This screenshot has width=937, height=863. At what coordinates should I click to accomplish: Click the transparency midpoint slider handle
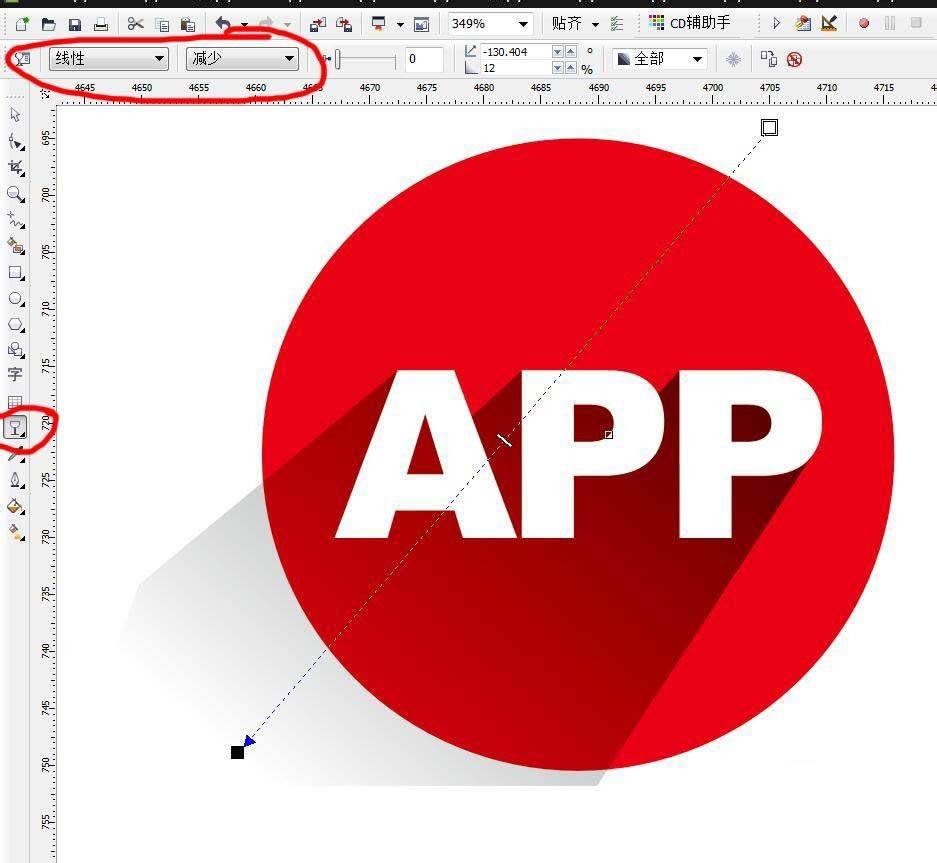[x=338, y=60]
